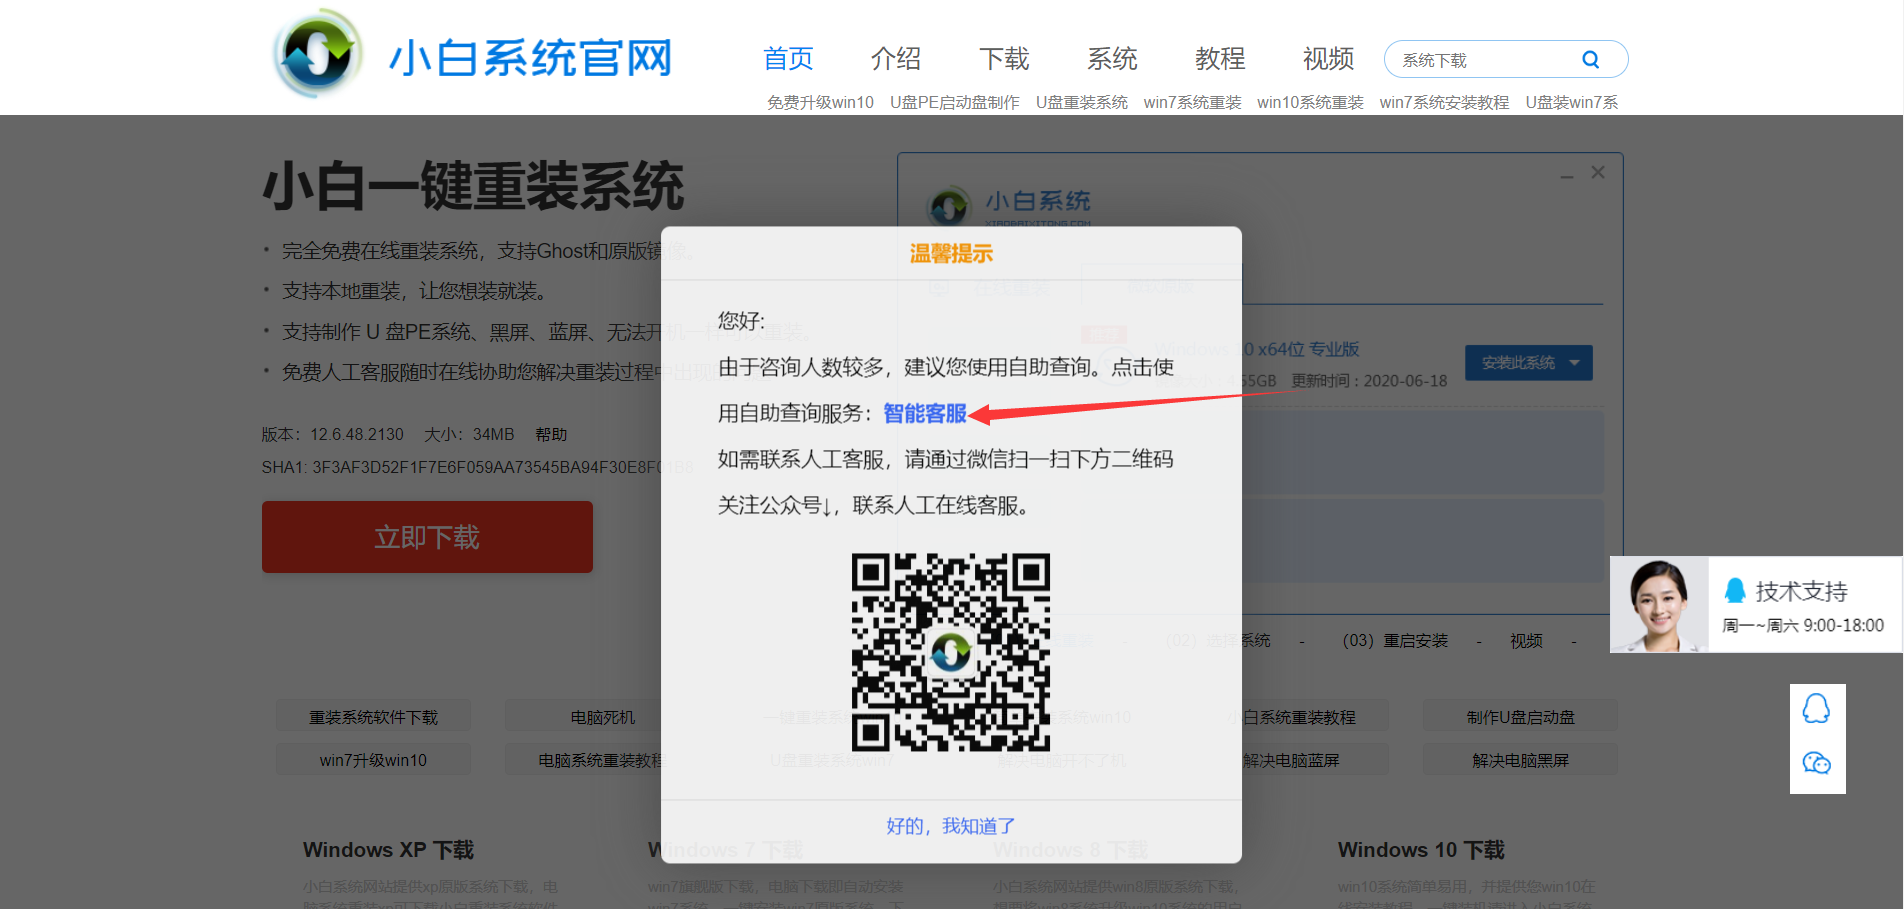Dismiss the dialog via 好的，我知道了
This screenshot has height=909, width=1904.
(949, 825)
